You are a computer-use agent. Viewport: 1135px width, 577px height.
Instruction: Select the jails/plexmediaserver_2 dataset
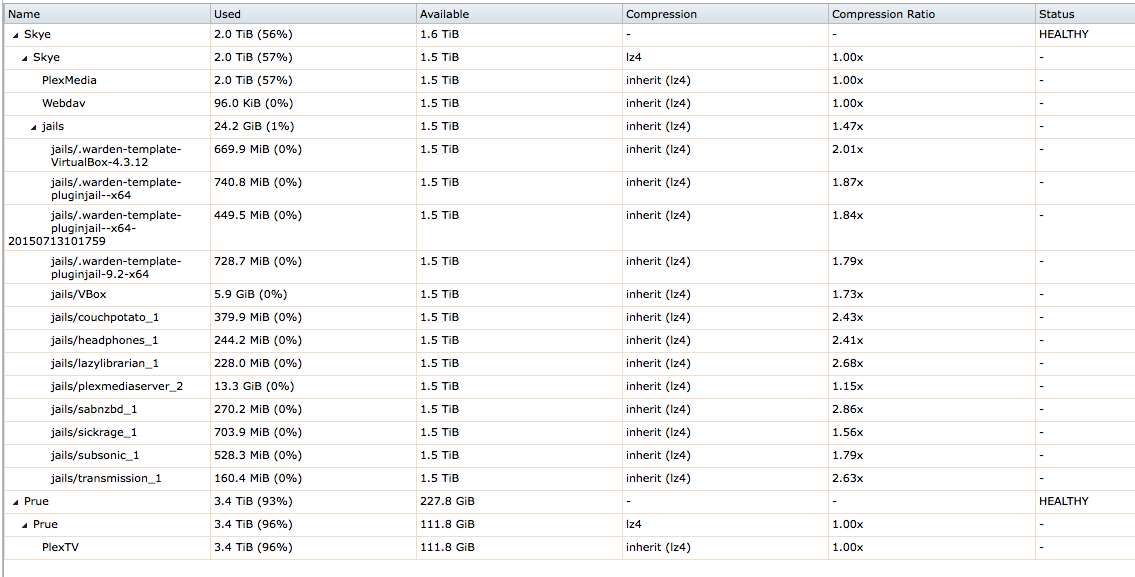pos(570,387)
